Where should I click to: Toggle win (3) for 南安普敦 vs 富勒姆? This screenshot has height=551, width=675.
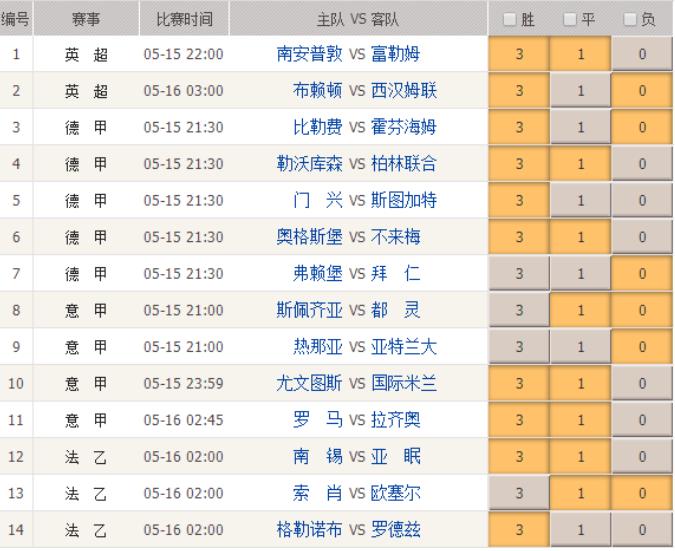pos(519,55)
